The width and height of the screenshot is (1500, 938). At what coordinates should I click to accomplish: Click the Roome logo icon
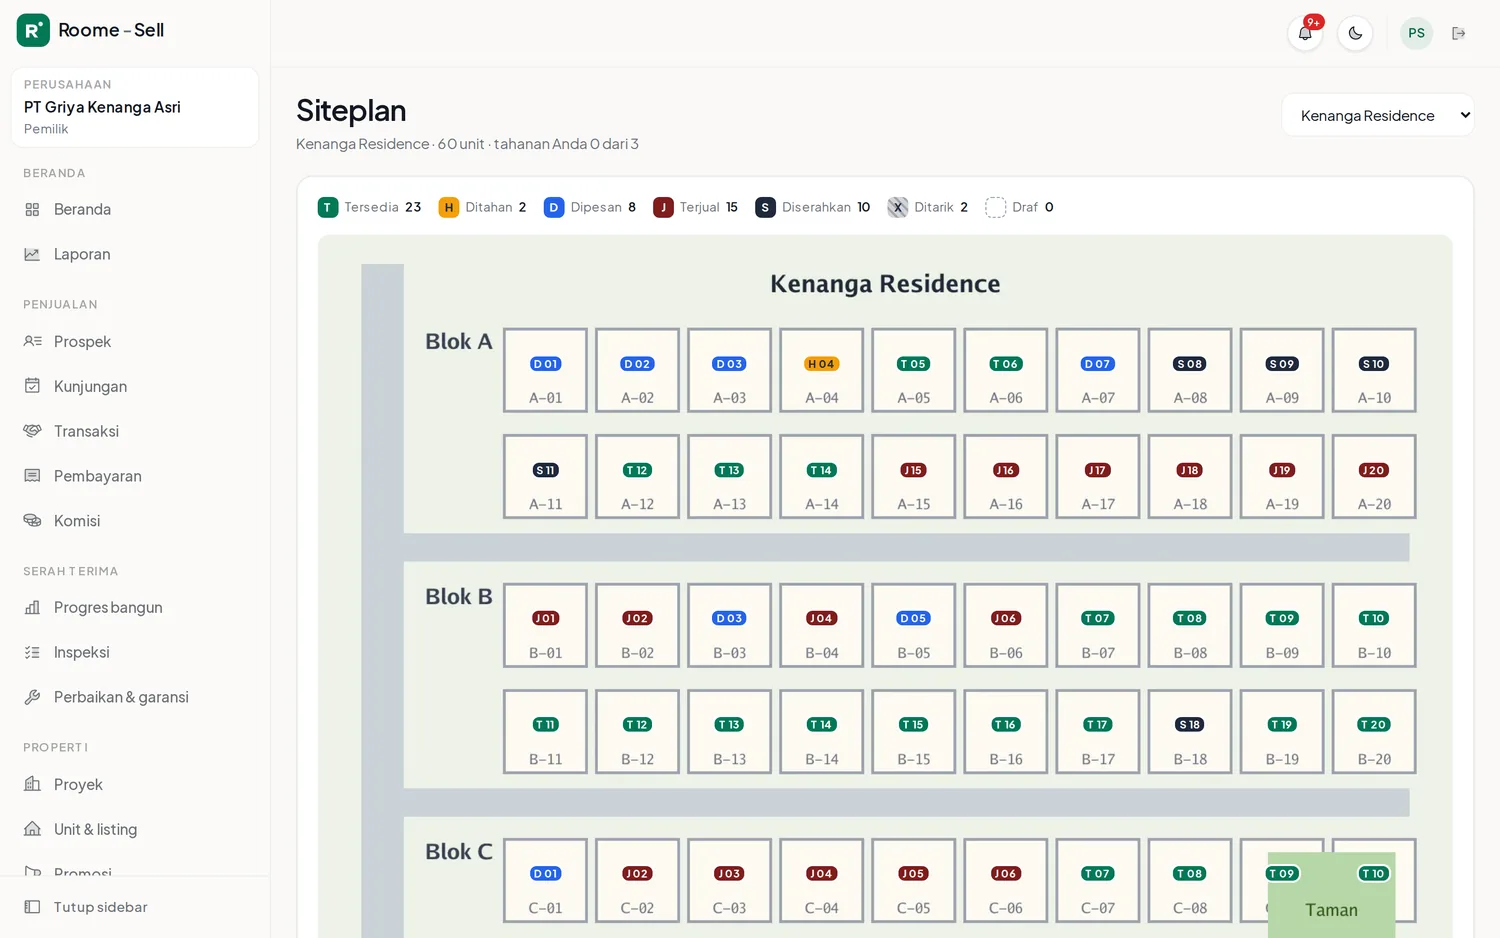33,30
